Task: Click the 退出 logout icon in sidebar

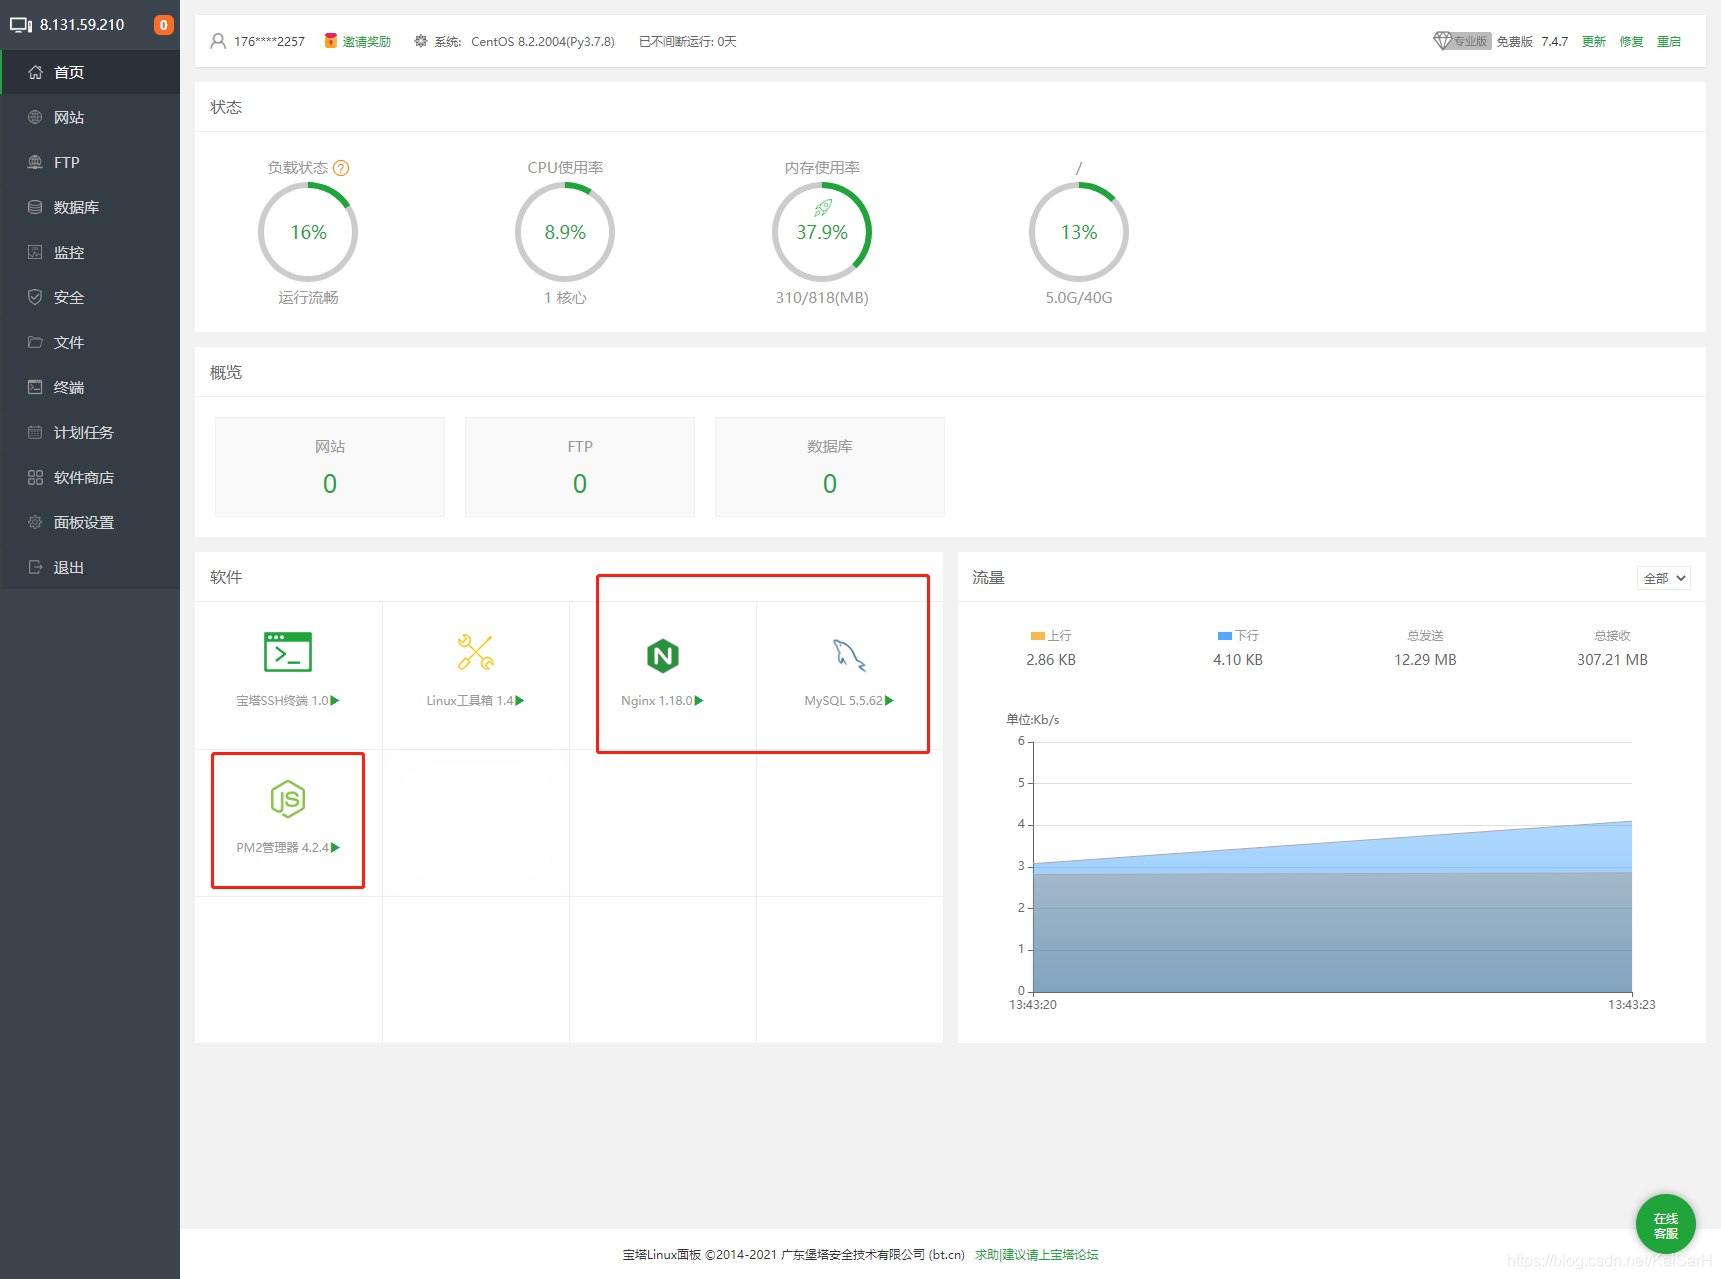Action: point(35,567)
